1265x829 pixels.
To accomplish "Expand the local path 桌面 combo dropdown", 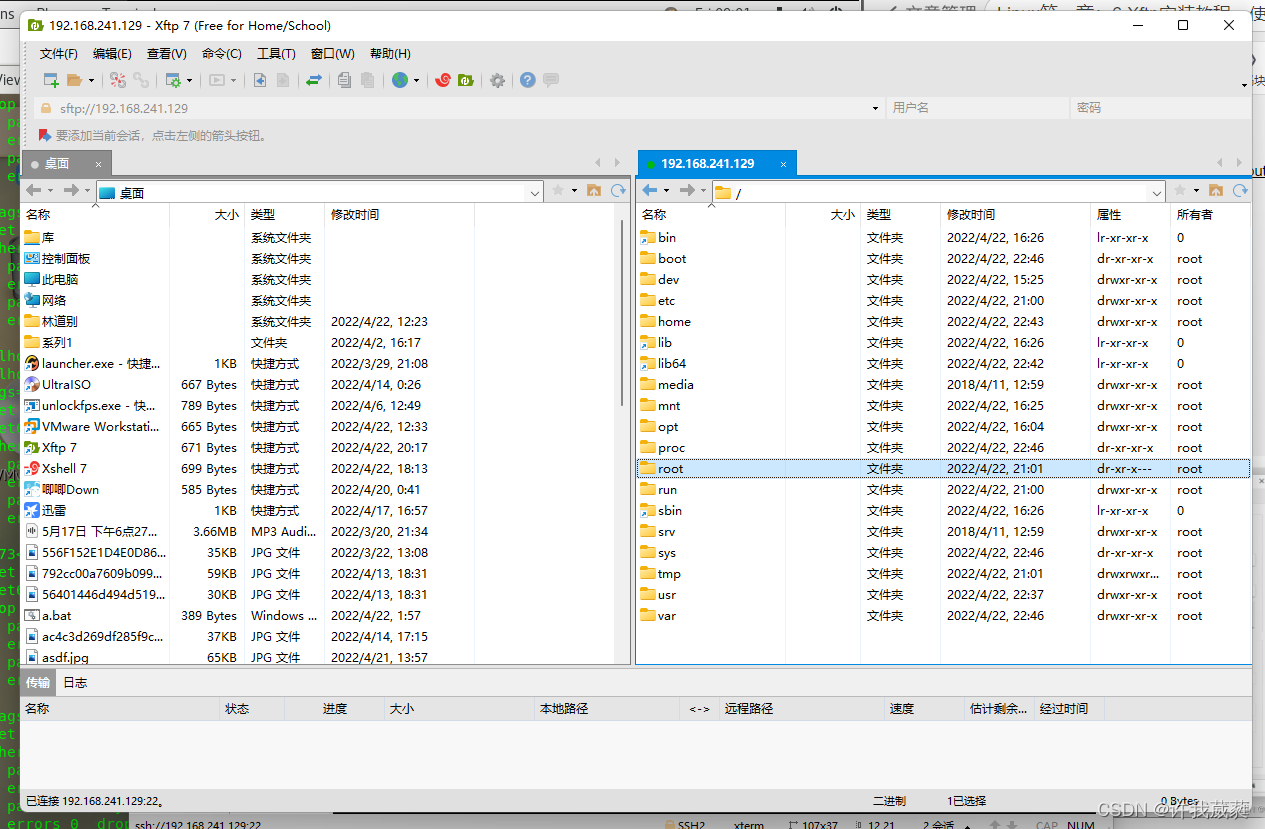I will (534, 193).
